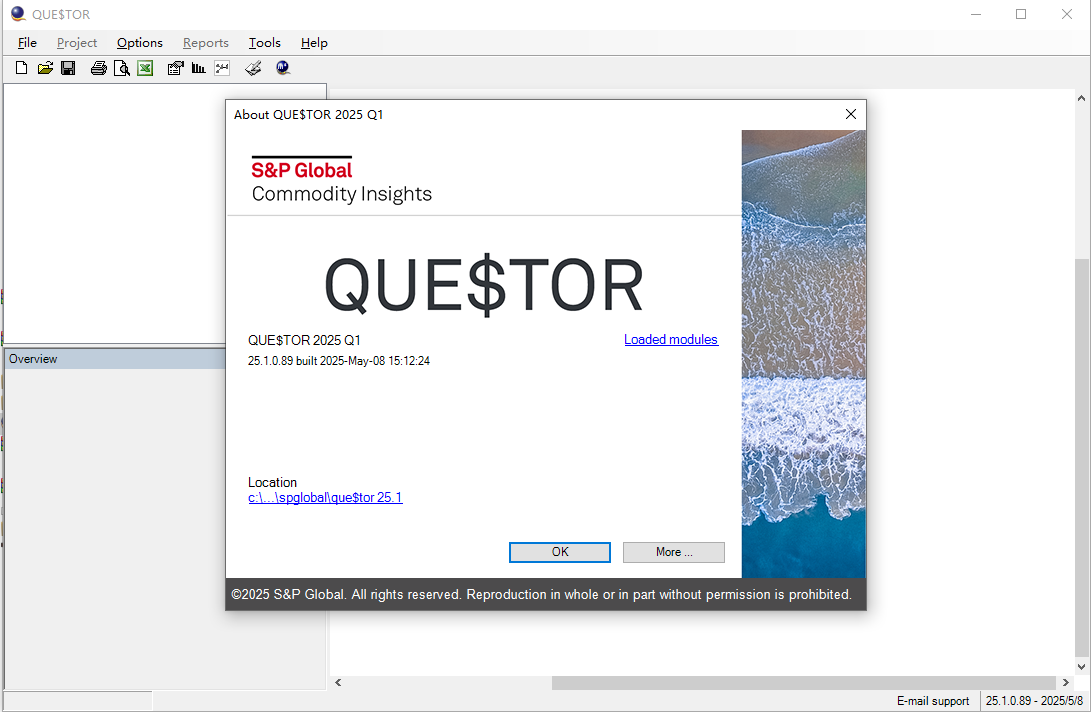Click the schematic diagram toolbar icon

click(222, 68)
